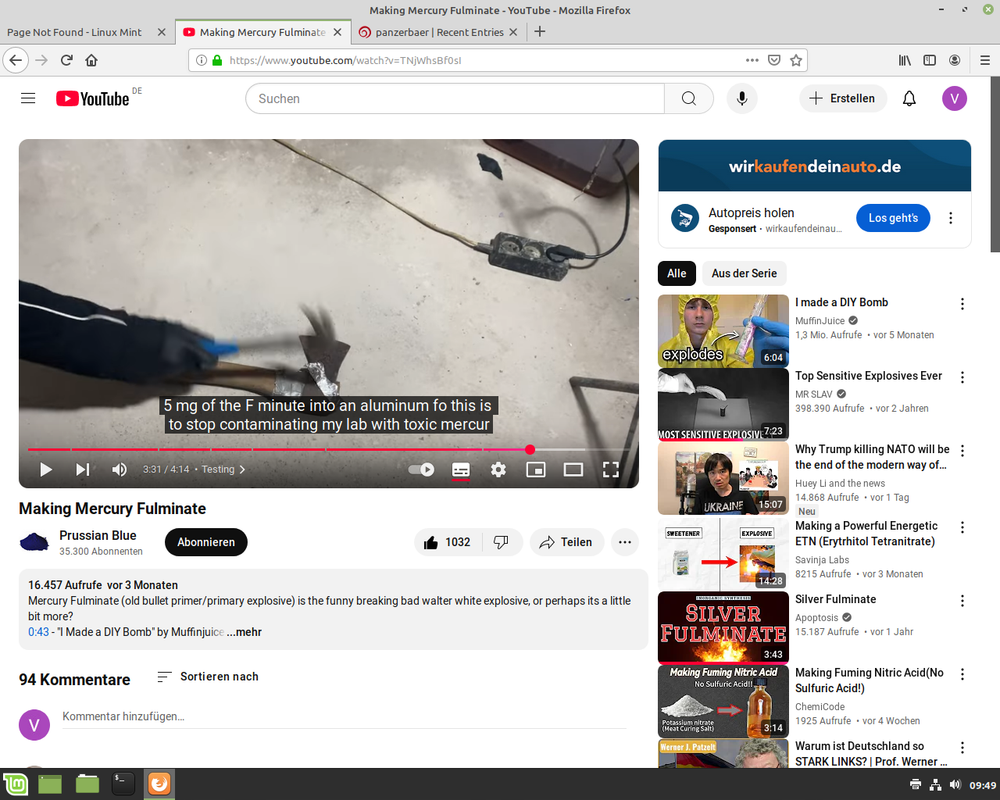1000x800 pixels.
Task: Open the I made a DIY Bomb thumbnail
Action: [723, 331]
